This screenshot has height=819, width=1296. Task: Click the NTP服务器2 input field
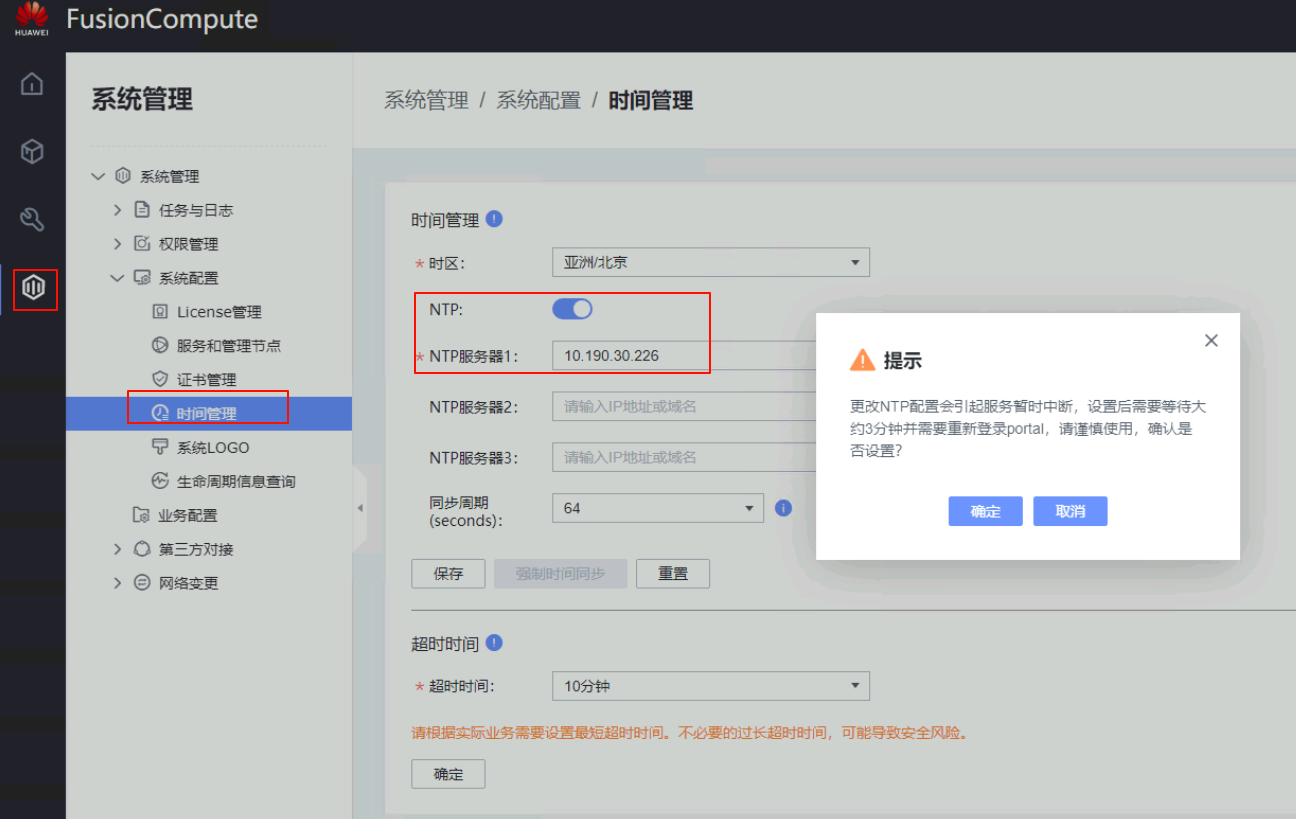point(680,407)
